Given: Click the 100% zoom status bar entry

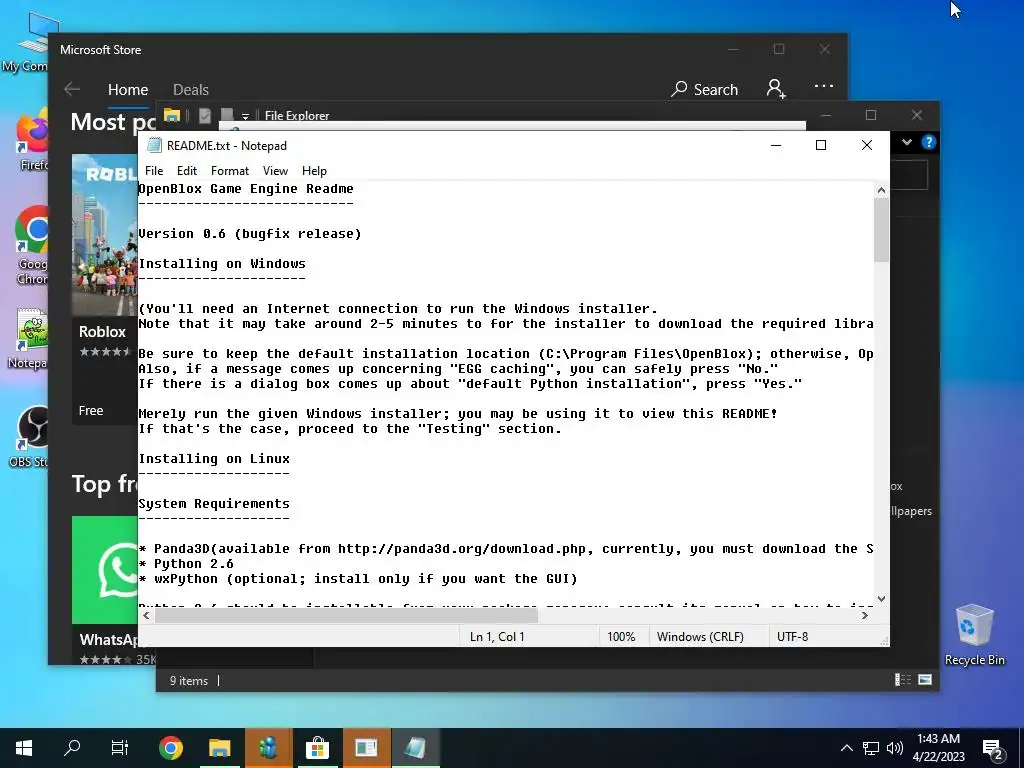Looking at the screenshot, I should point(621,637).
